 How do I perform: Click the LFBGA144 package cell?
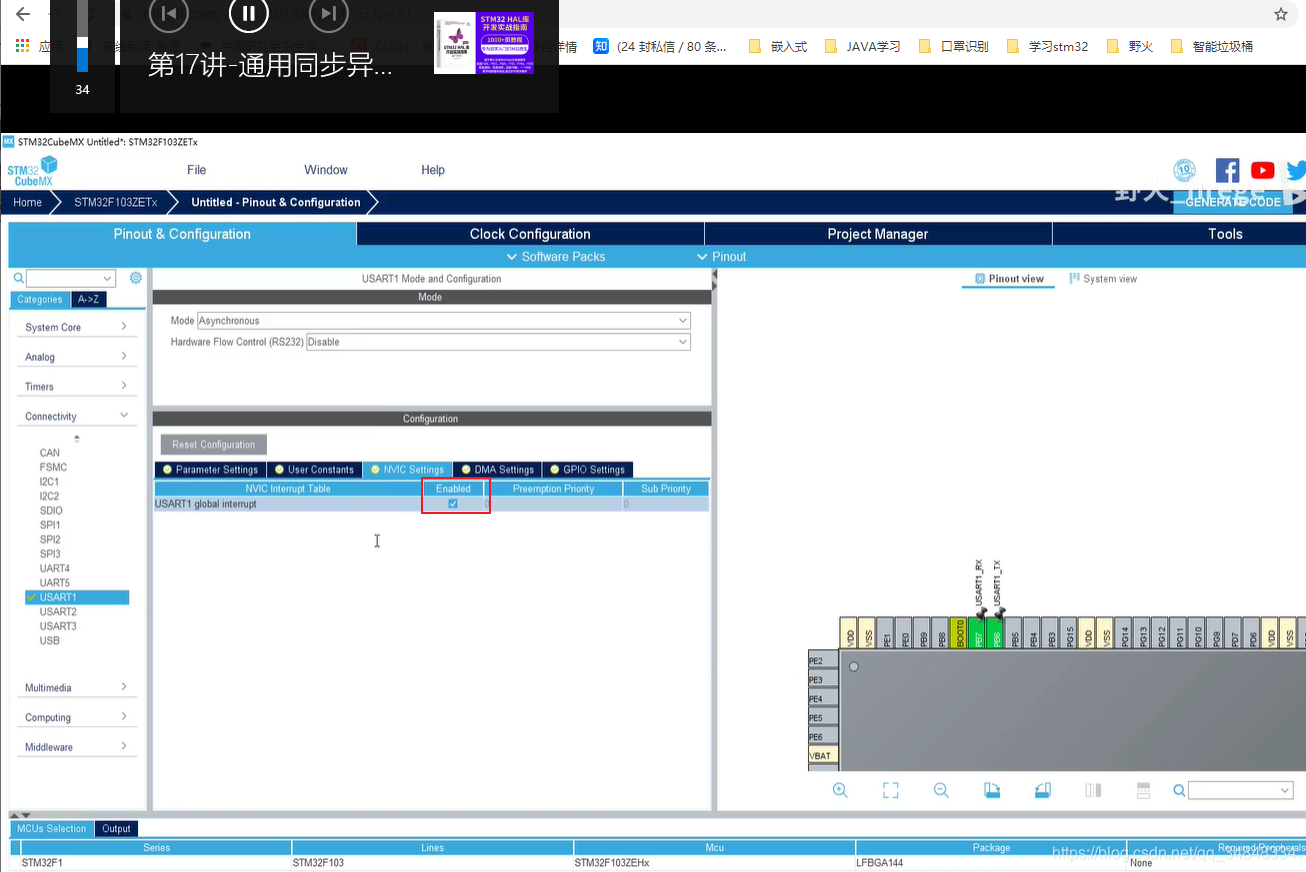(991, 862)
